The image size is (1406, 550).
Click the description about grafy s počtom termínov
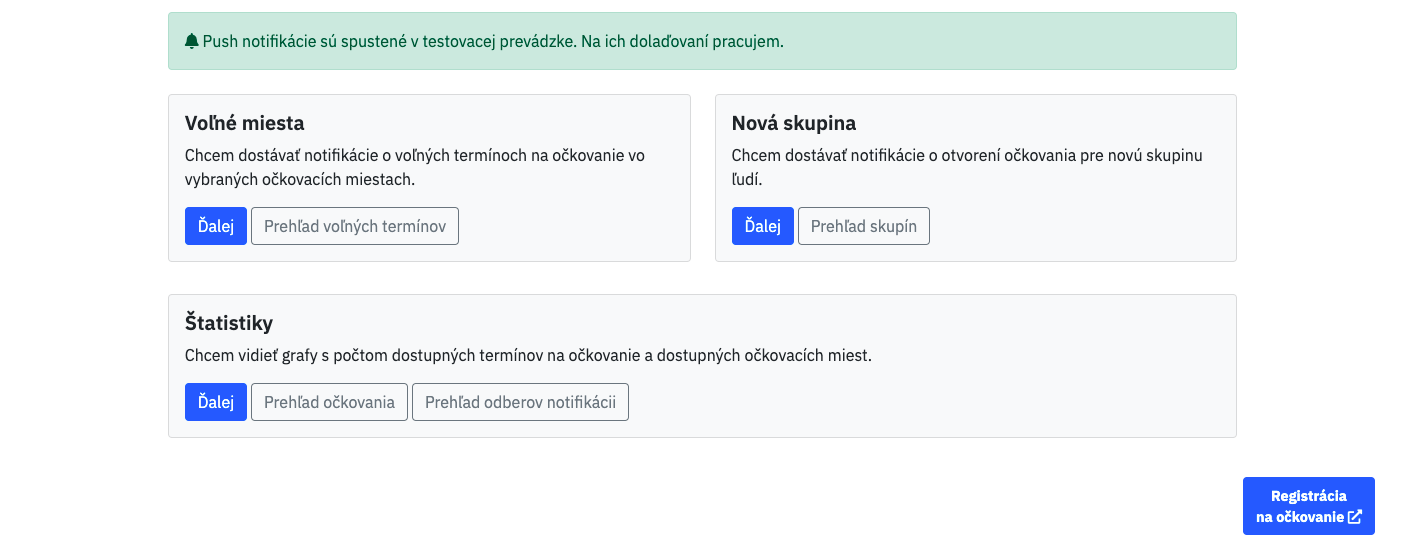(528, 355)
